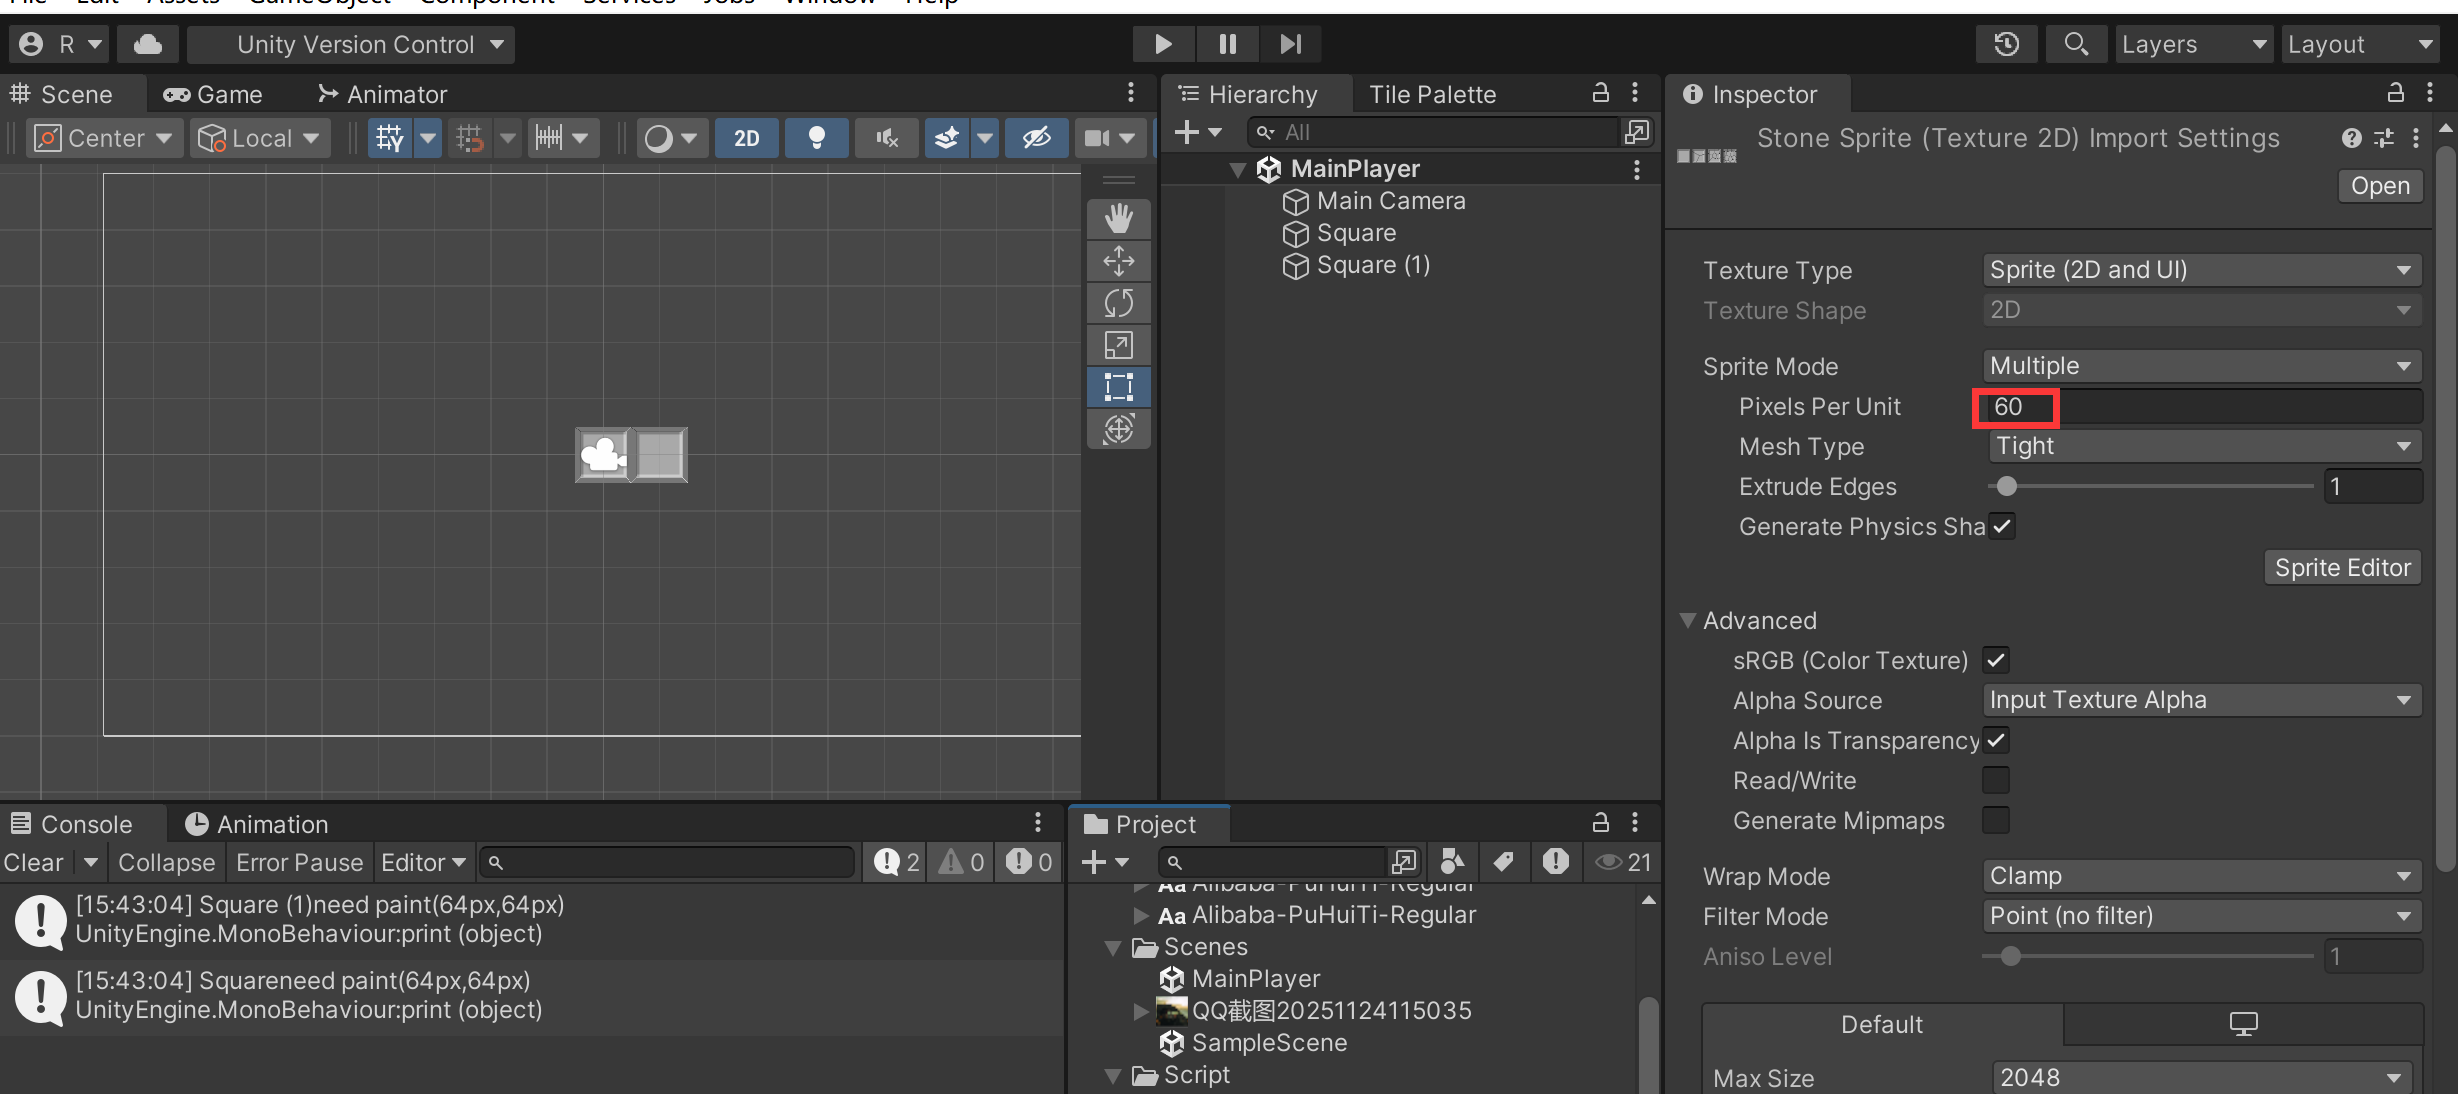Viewport: 2458px width, 1094px height.
Task: Open the Filter Mode dropdown
Action: pyautogui.click(x=2200, y=916)
